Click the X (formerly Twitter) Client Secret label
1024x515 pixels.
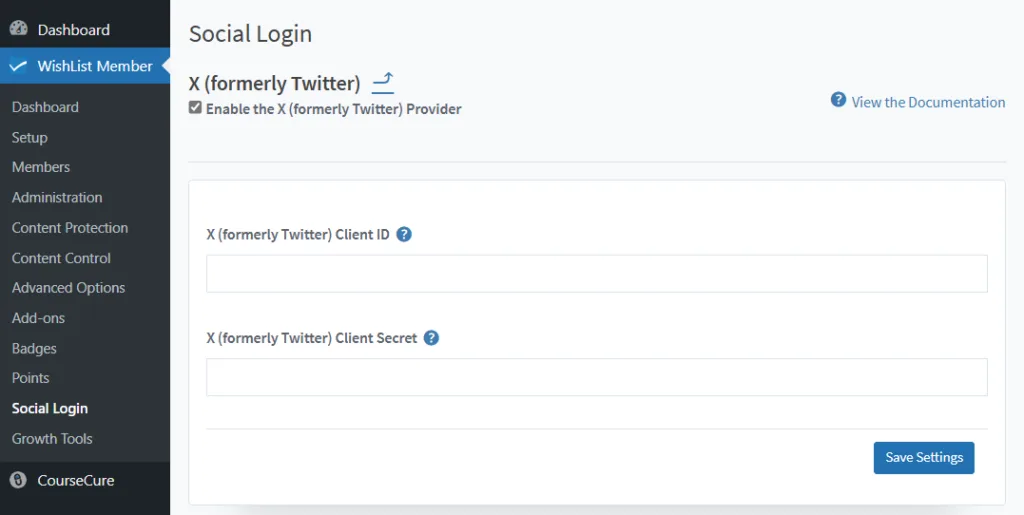pyautogui.click(x=312, y=338)
